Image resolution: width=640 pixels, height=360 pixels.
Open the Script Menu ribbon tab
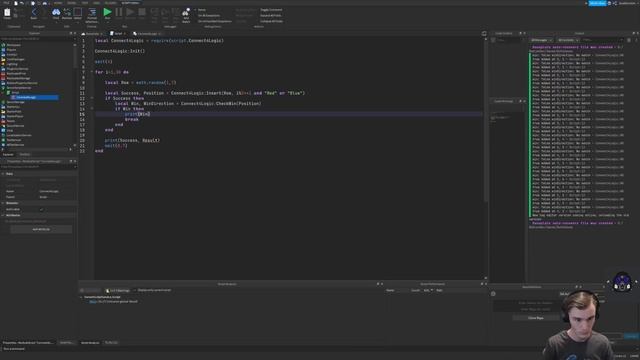click(130, 3)
